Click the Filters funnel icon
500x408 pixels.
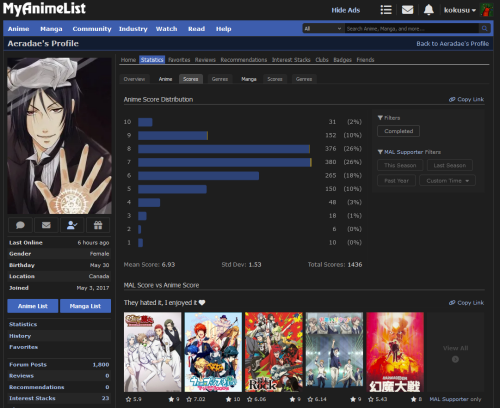point(380,118)
